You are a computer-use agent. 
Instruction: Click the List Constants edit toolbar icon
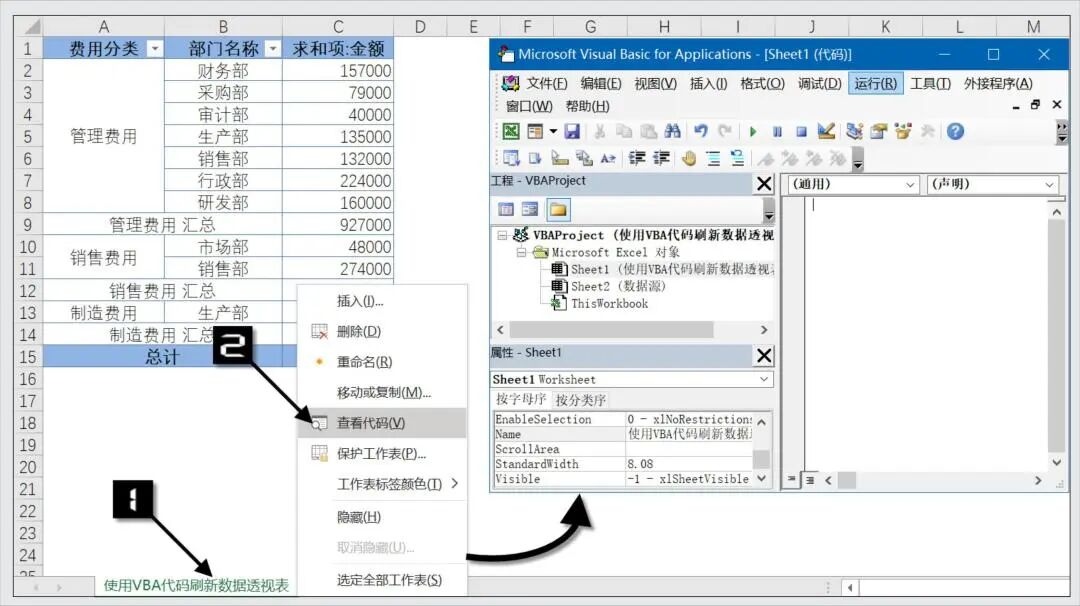tap(535, 158)
